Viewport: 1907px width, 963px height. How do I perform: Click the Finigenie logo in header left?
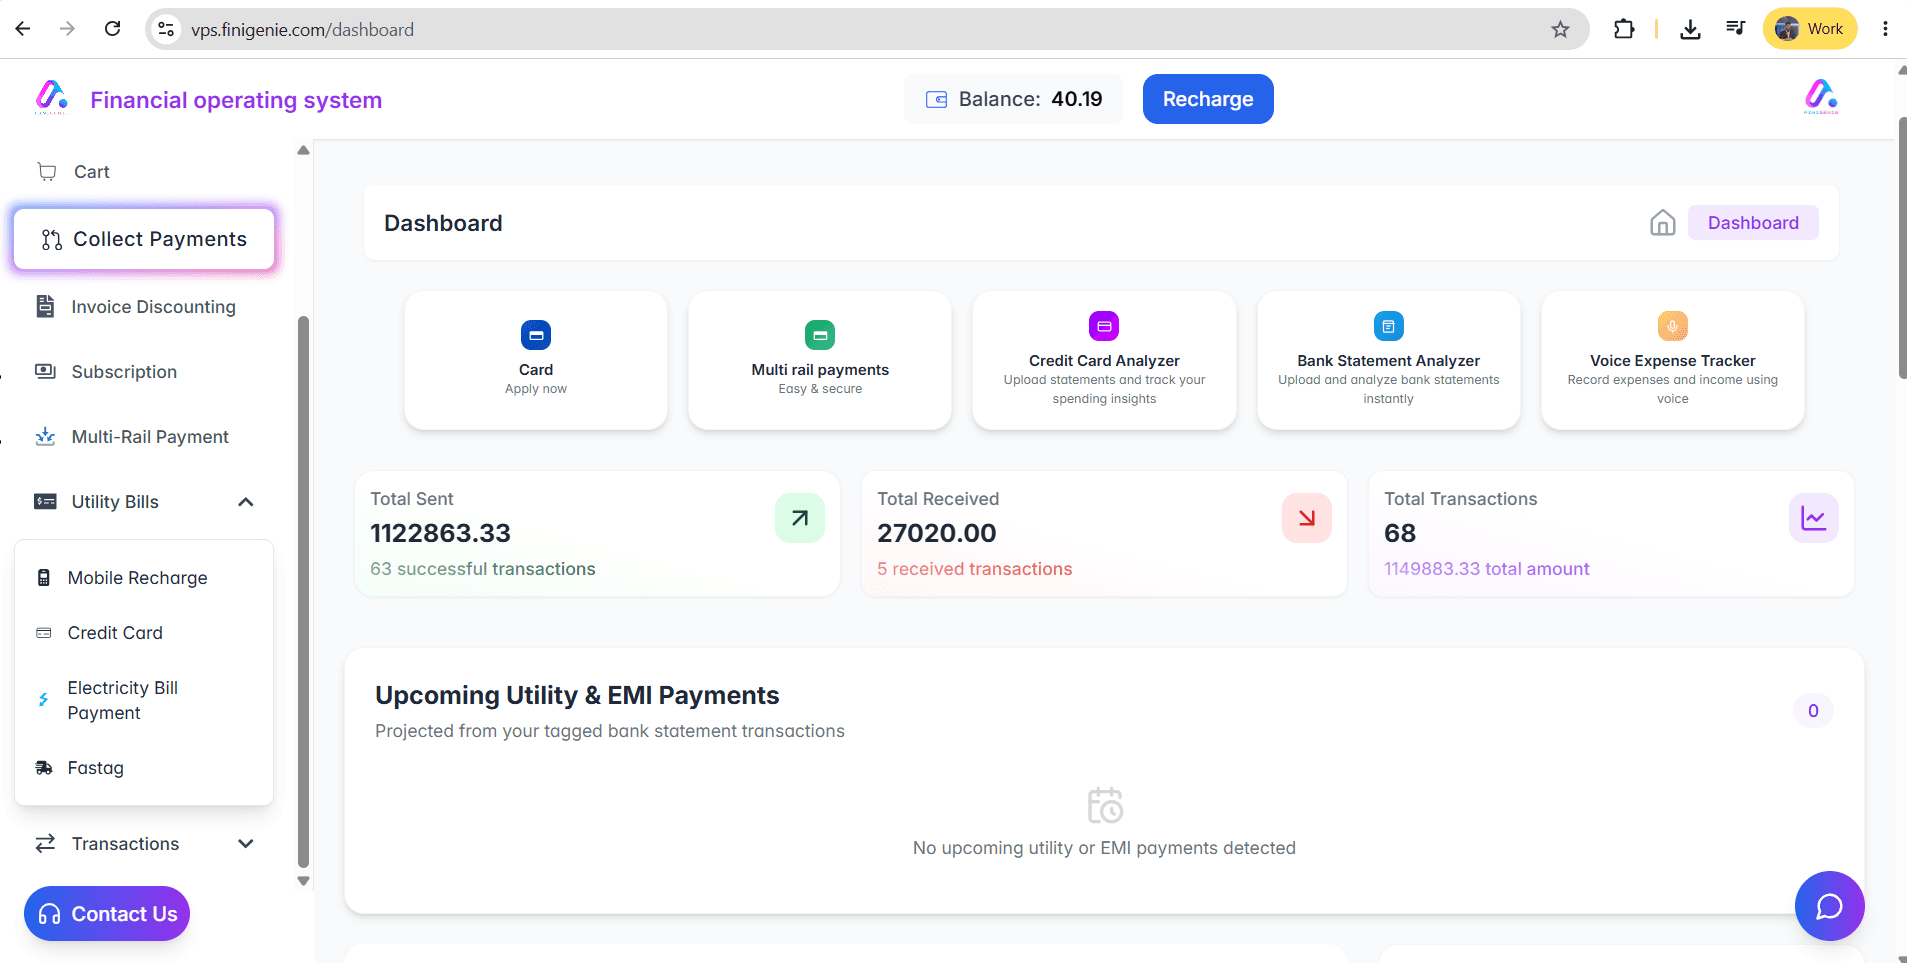coord(51,97)
